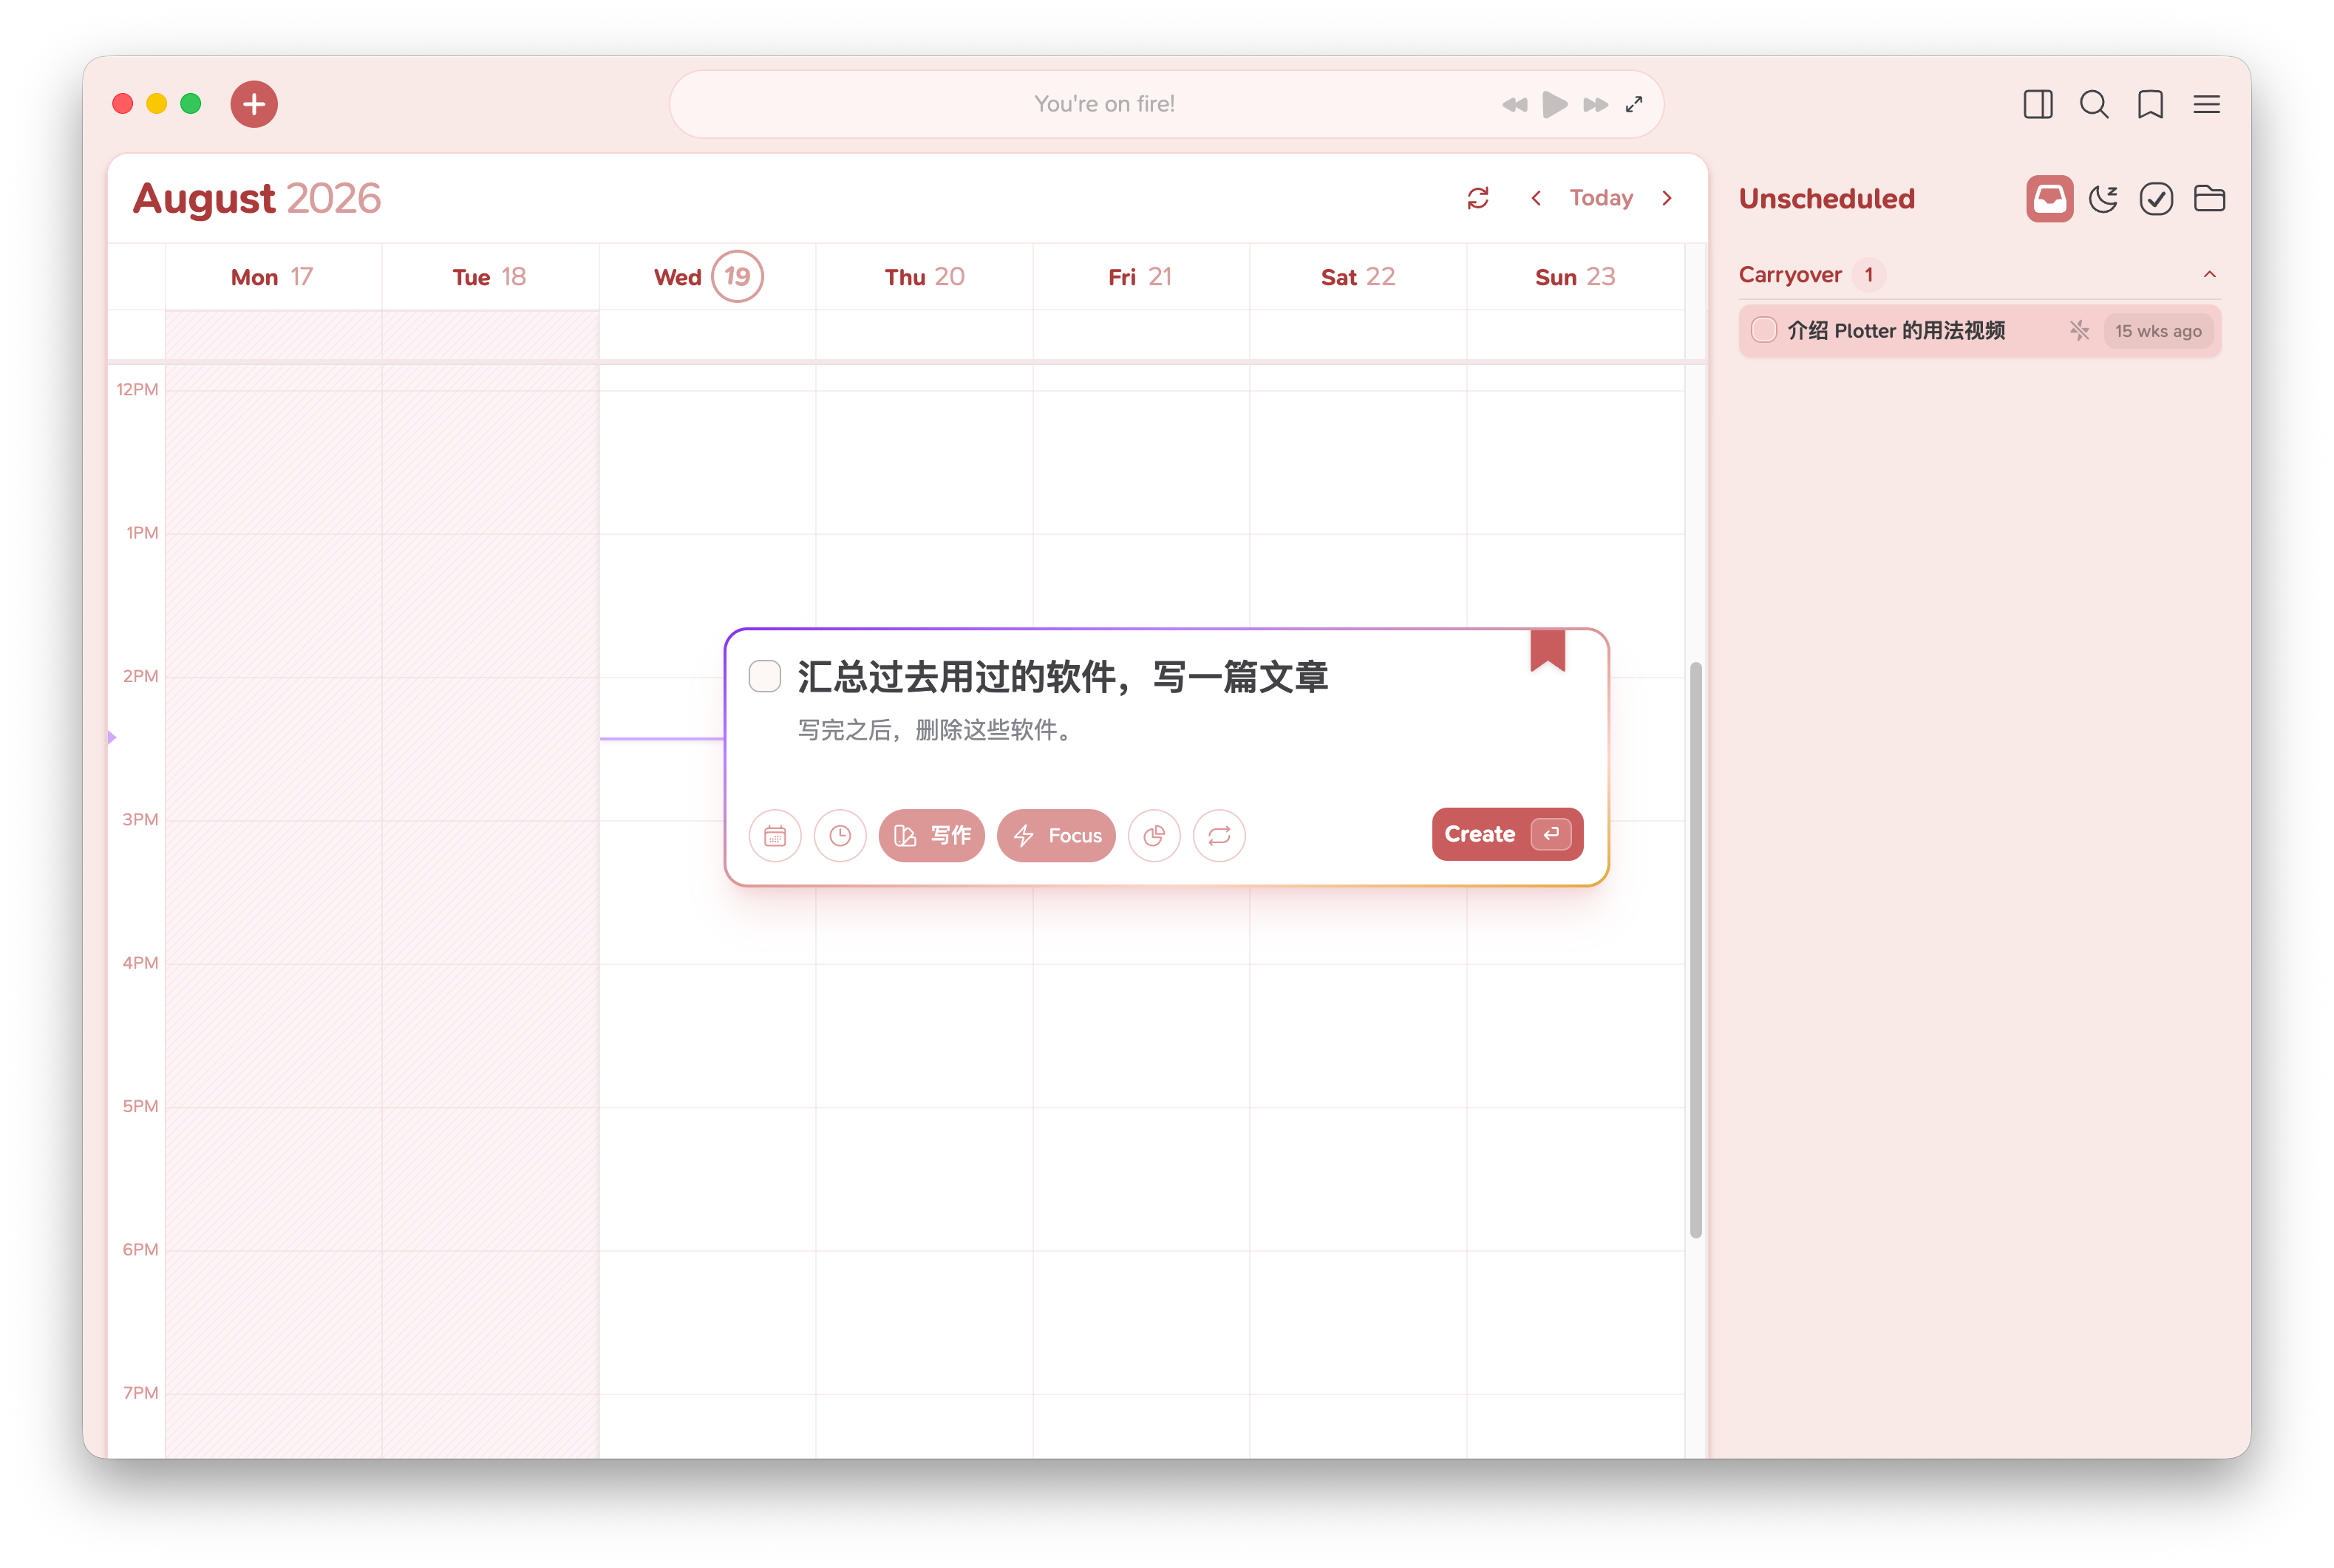The height and width of the screenshot is (1568, 2334).
Task: Tick the checkbox in new task popup
Action: pos(765,676)
